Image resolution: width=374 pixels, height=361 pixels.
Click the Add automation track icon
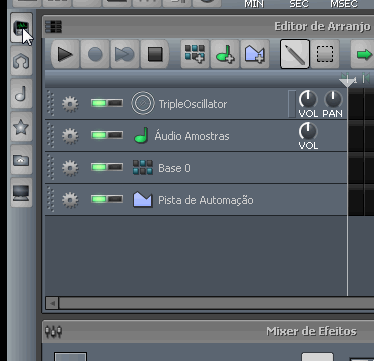(x=255, y=54)
